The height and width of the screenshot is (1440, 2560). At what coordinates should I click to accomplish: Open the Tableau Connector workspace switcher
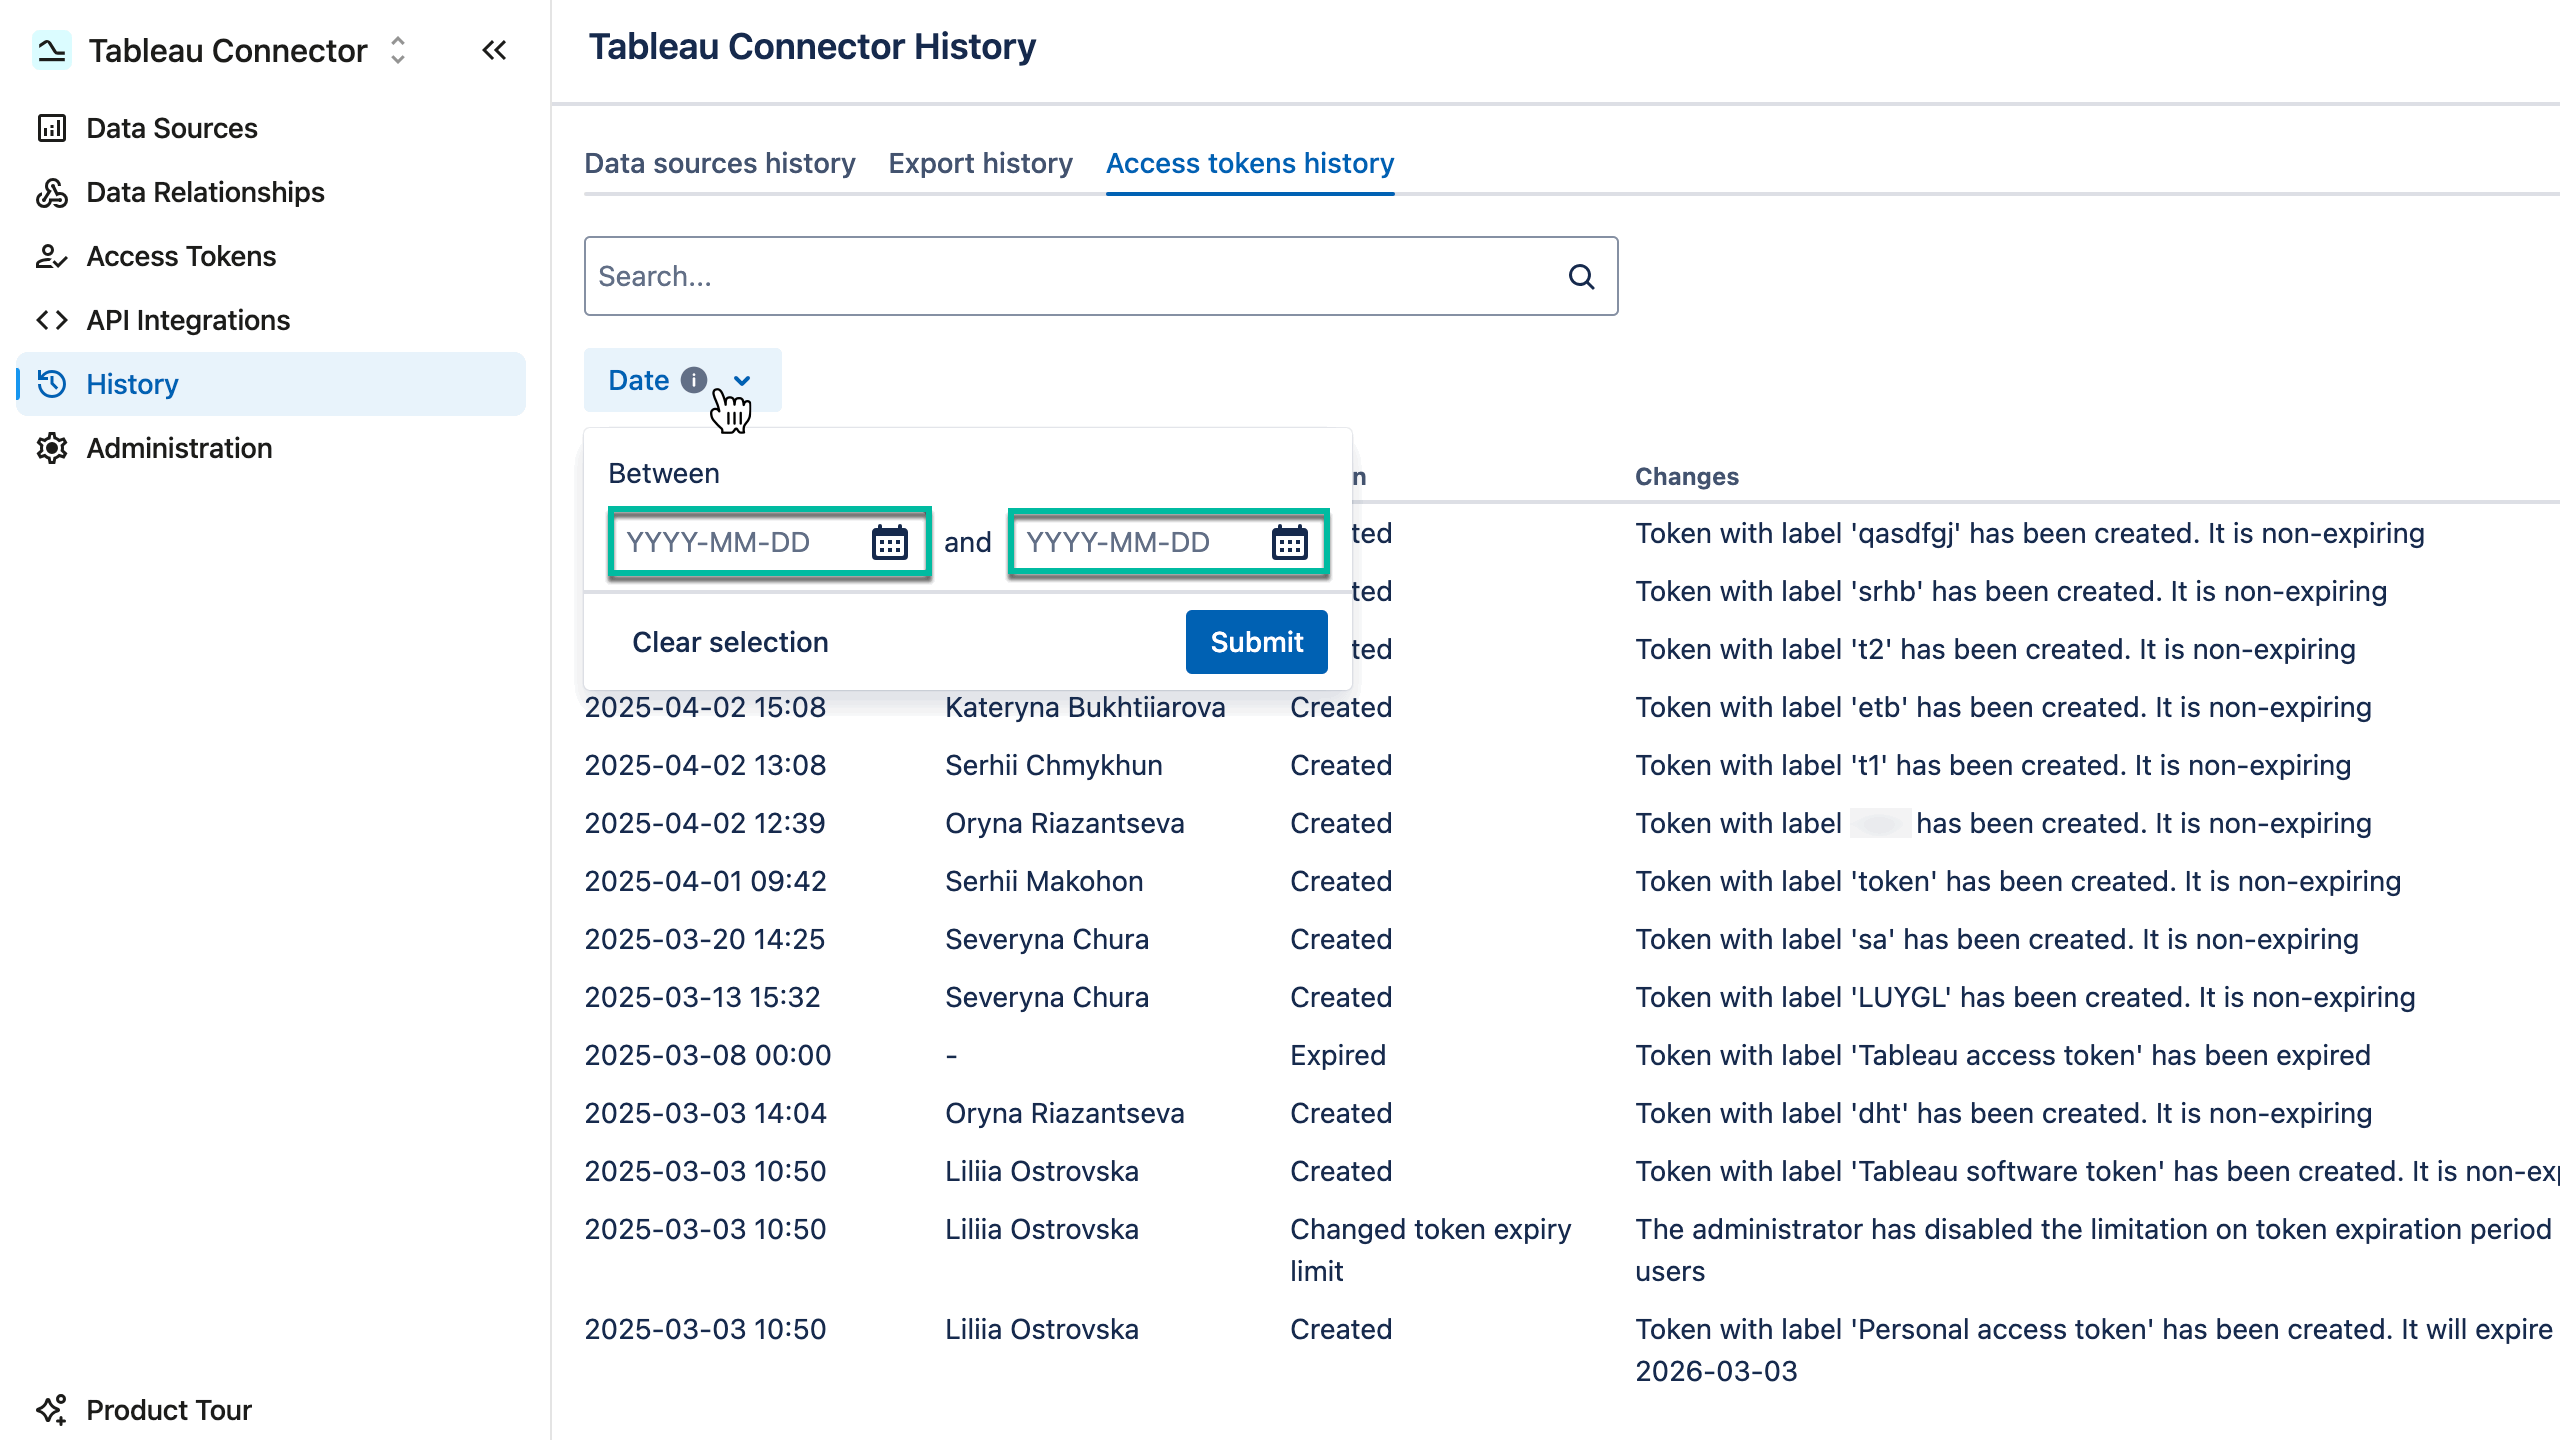pyautogui.click(x=396, y=50)
